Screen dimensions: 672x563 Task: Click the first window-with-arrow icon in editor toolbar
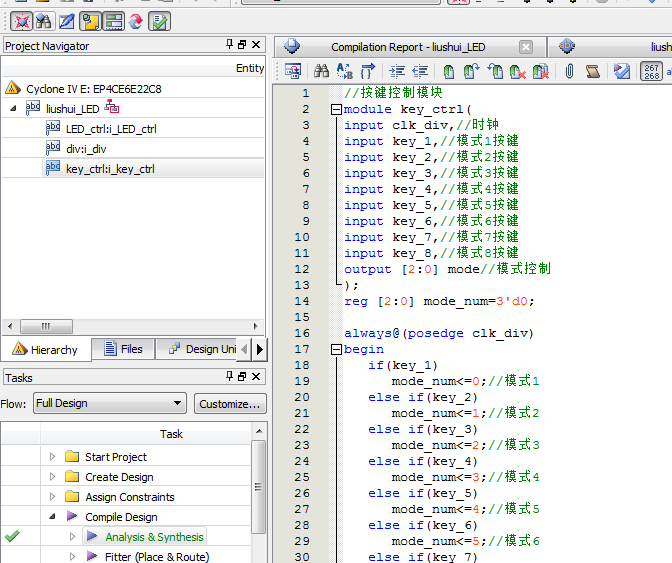(293, 71)
